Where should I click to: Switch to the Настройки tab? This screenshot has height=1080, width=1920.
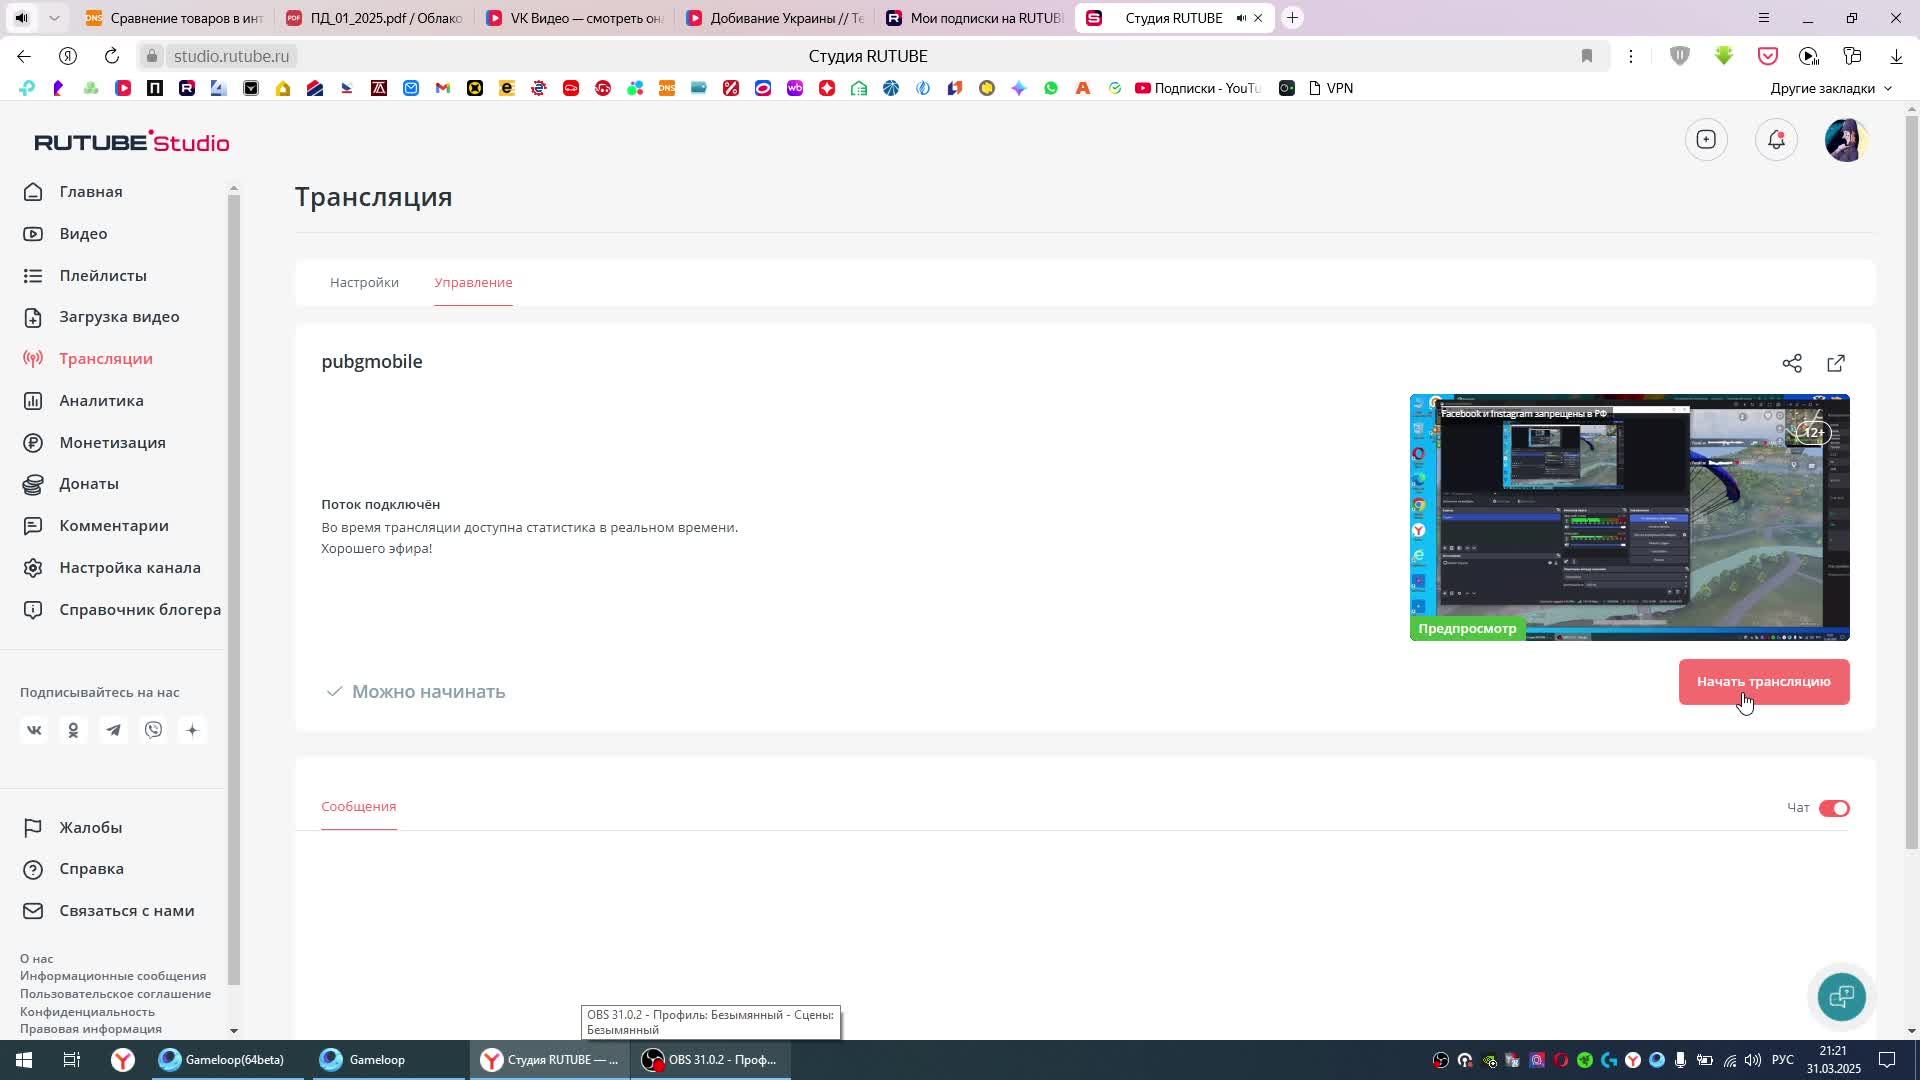364,283
